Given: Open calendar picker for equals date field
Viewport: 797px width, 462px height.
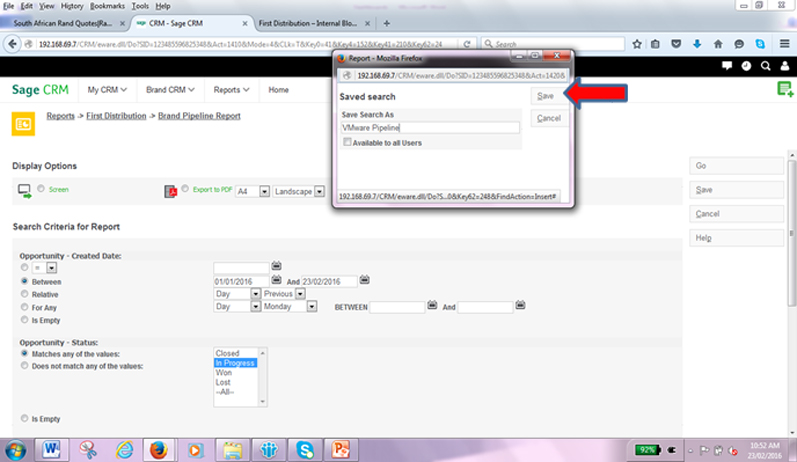Looking at the screenshot, I should 276,265.
